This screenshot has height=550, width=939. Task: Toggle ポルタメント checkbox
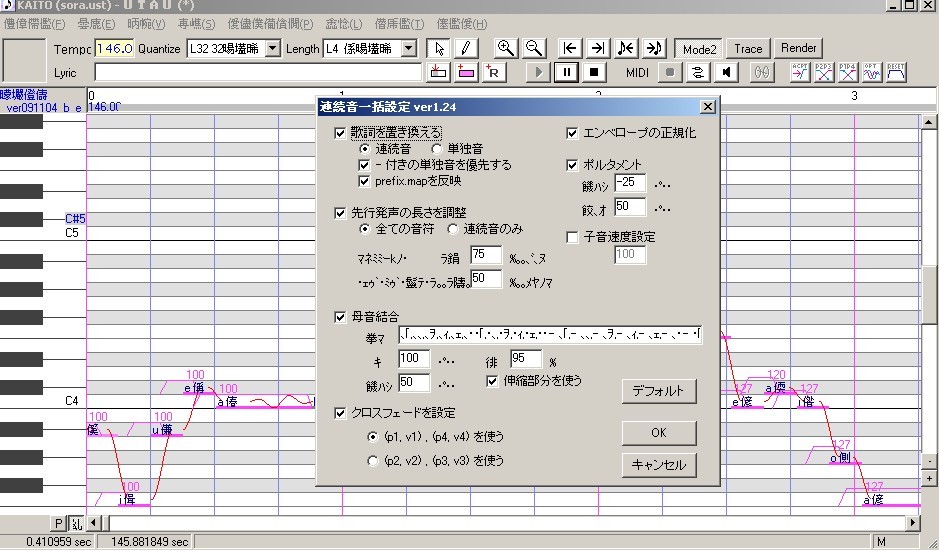tap(572, 165)
